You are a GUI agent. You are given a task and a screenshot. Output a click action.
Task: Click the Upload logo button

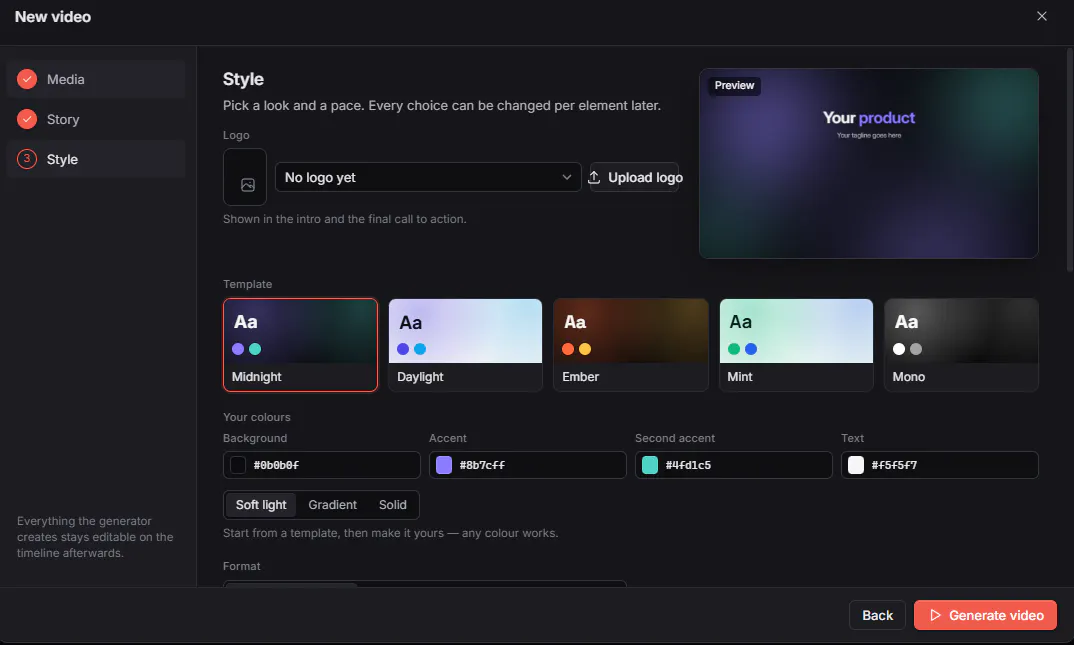pyautogui.click(x=634, y=177)
